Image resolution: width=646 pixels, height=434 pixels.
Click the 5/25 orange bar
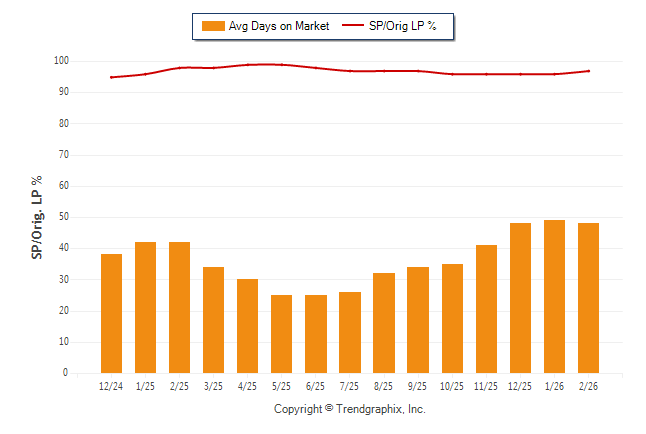[x=281, y=334]
